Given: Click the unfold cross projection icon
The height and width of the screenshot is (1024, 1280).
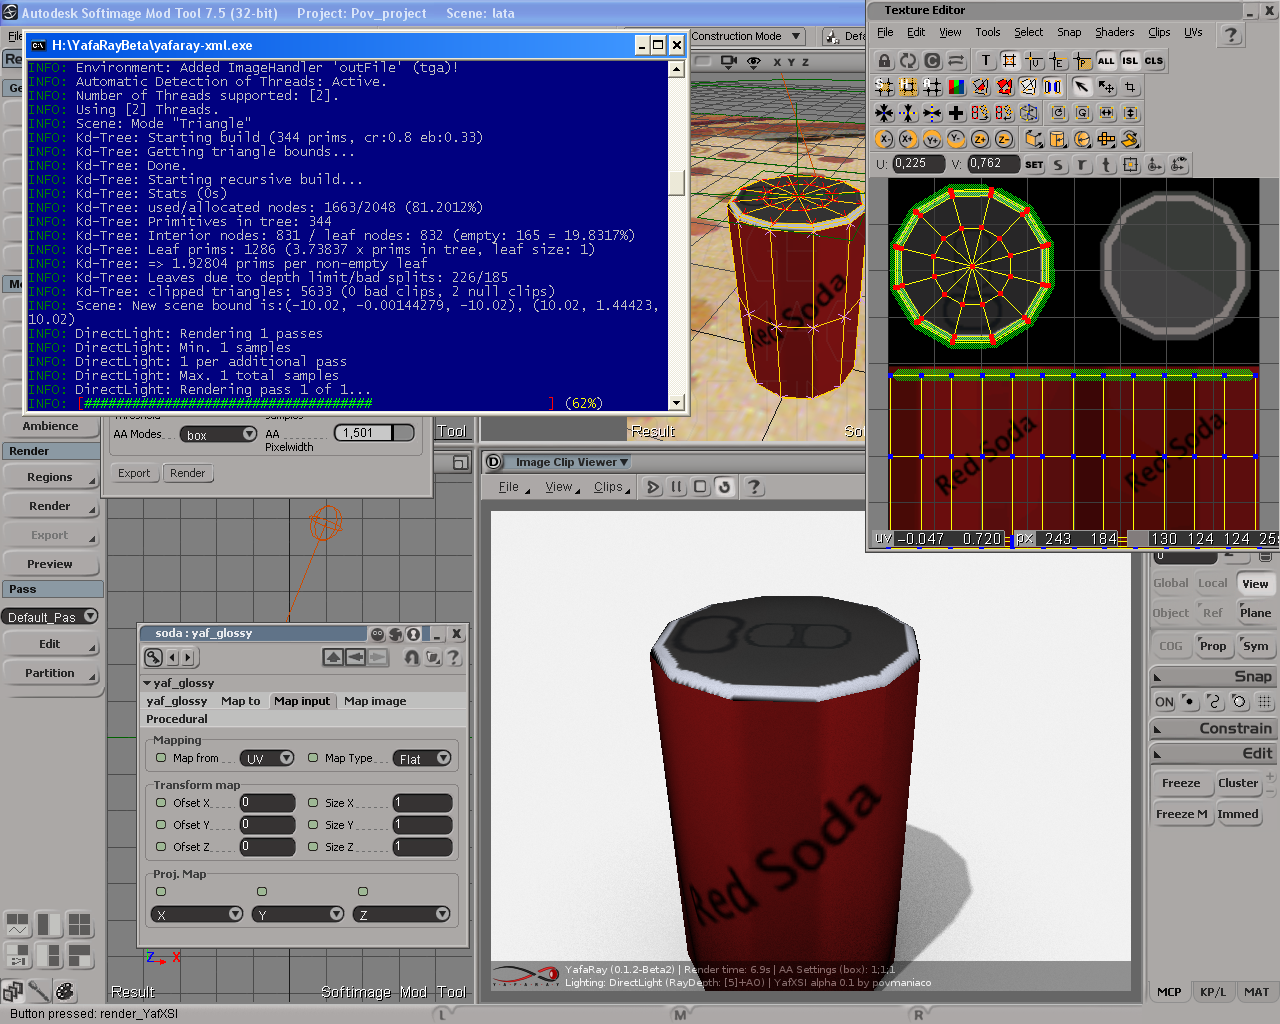Looking at the screenshot, I should [1106, 139].
